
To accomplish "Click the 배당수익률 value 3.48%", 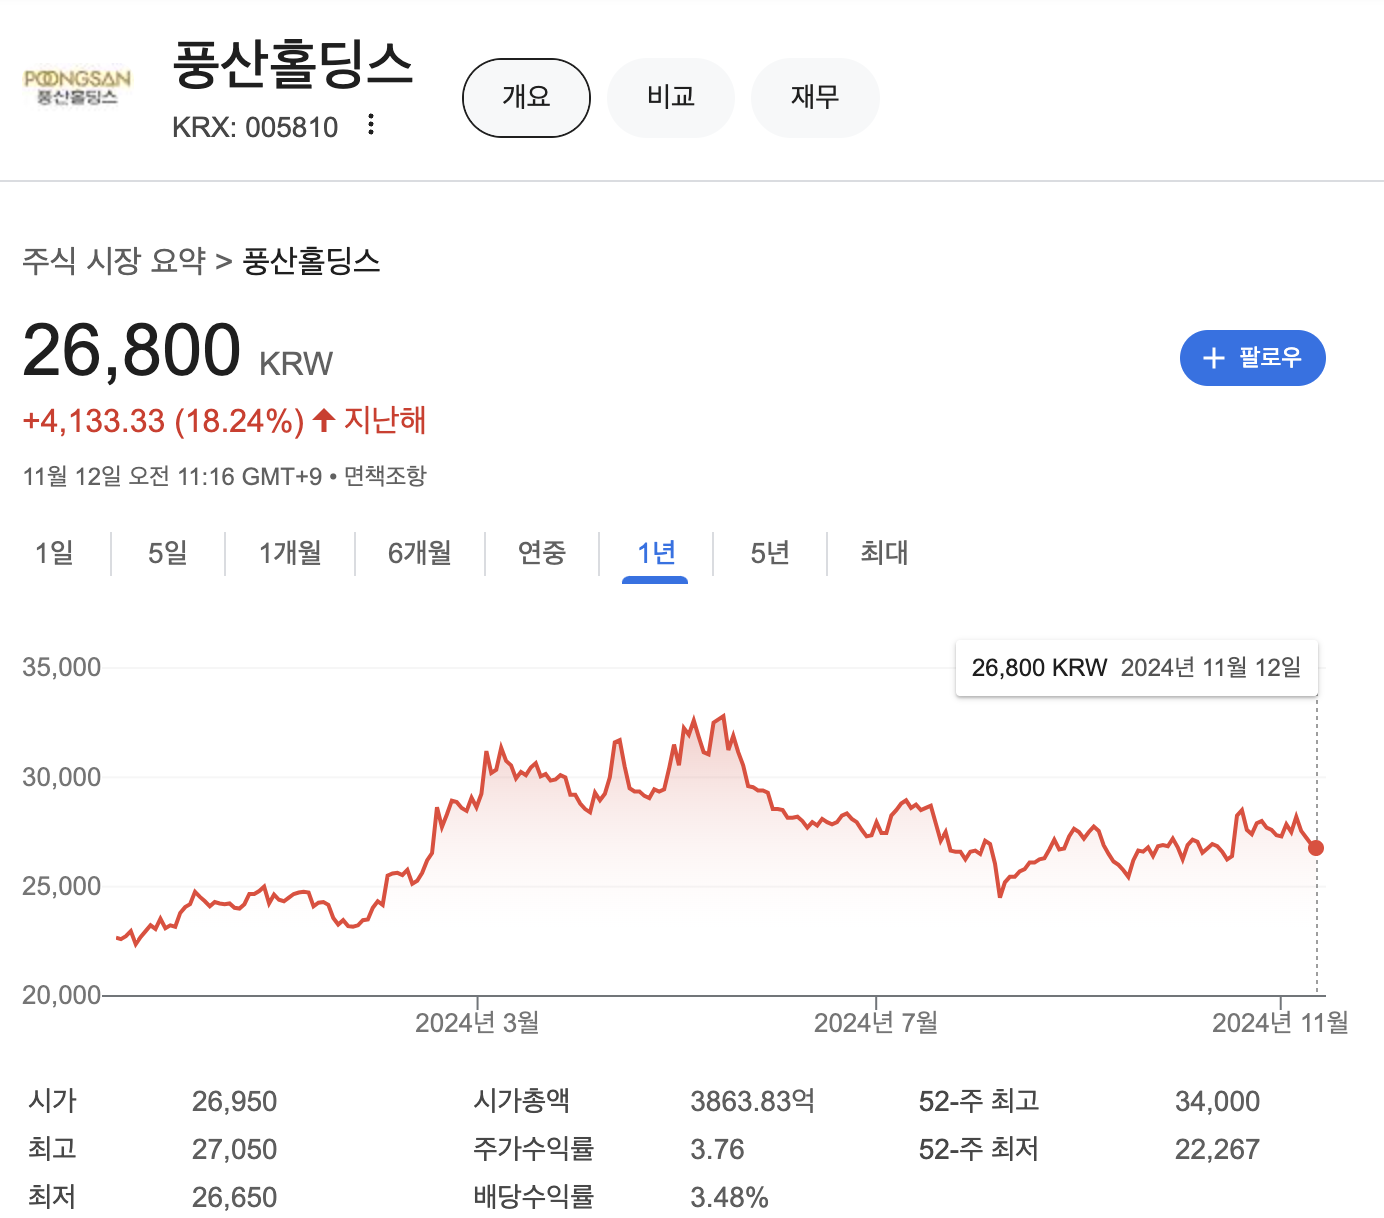I will [729, 1197].
